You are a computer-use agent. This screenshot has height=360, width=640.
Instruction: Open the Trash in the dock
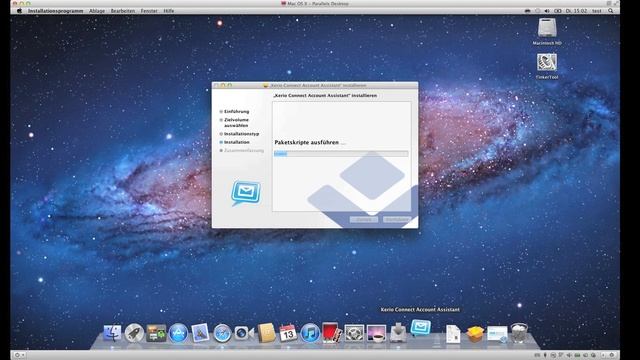click(x=519, y=333)
